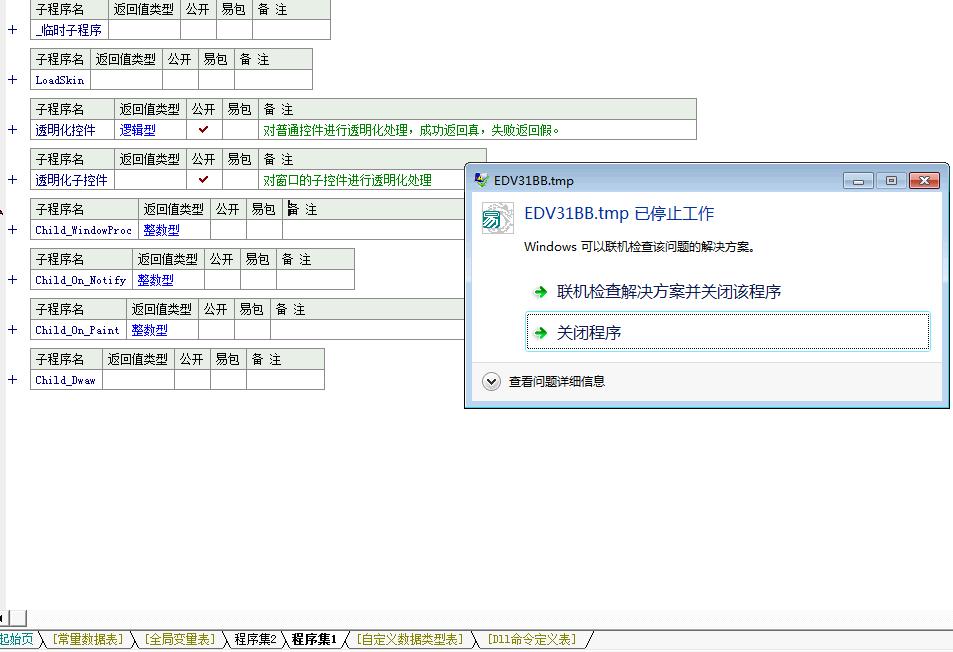Maximize the EDV31BB.tmp dialog
Image resolution: width=953 pixels, height=652 pixels.
pyautogui.click(x=891, y=180)
